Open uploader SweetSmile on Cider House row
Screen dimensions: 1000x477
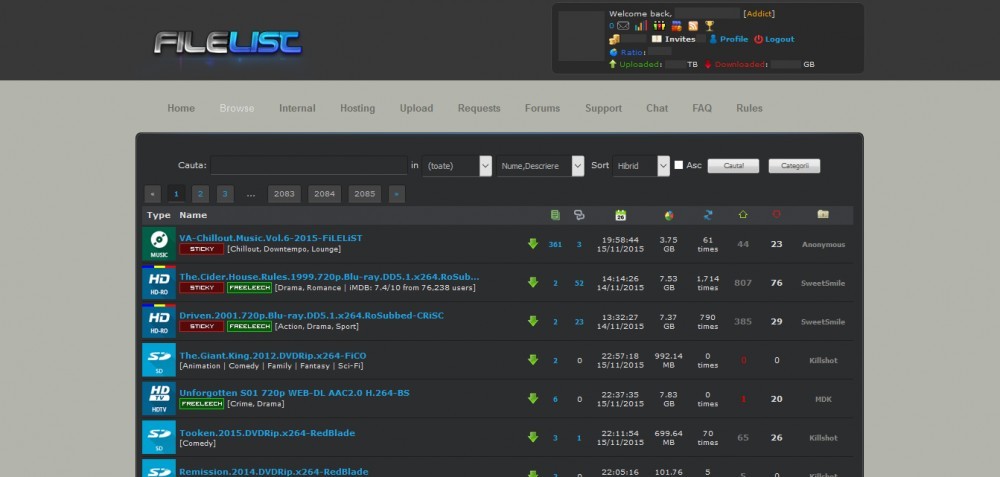[823, 283]
